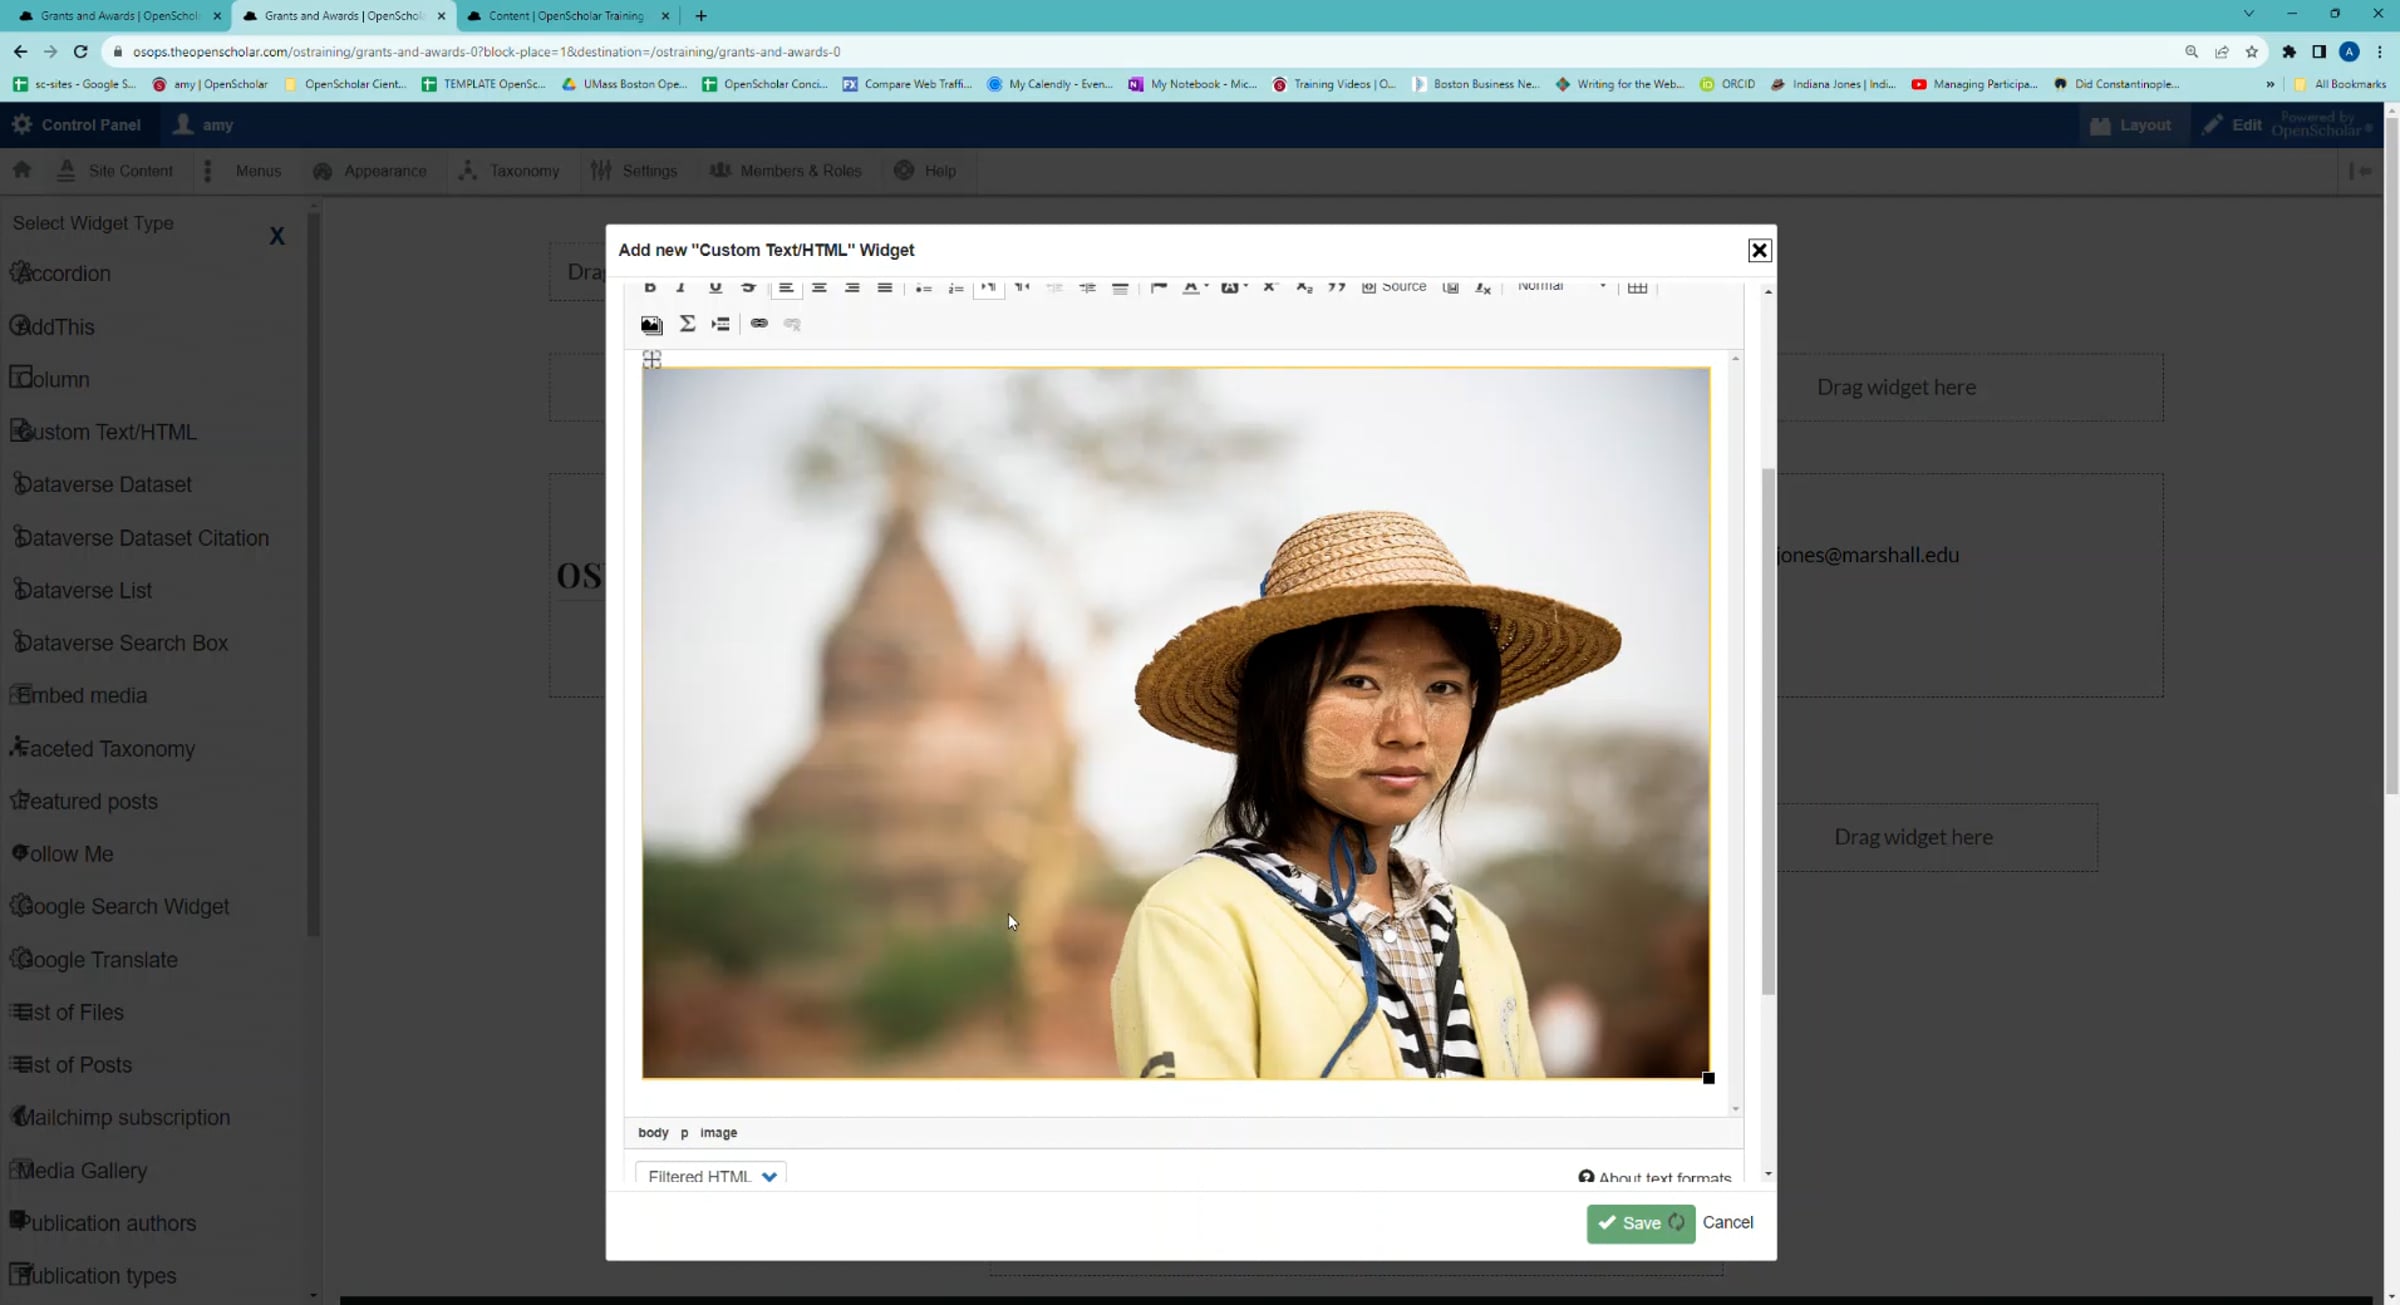Switch to Content OpenScholar Training tab
Image resolution: width=2400 pixels, height=1305 pixels.
565,16
